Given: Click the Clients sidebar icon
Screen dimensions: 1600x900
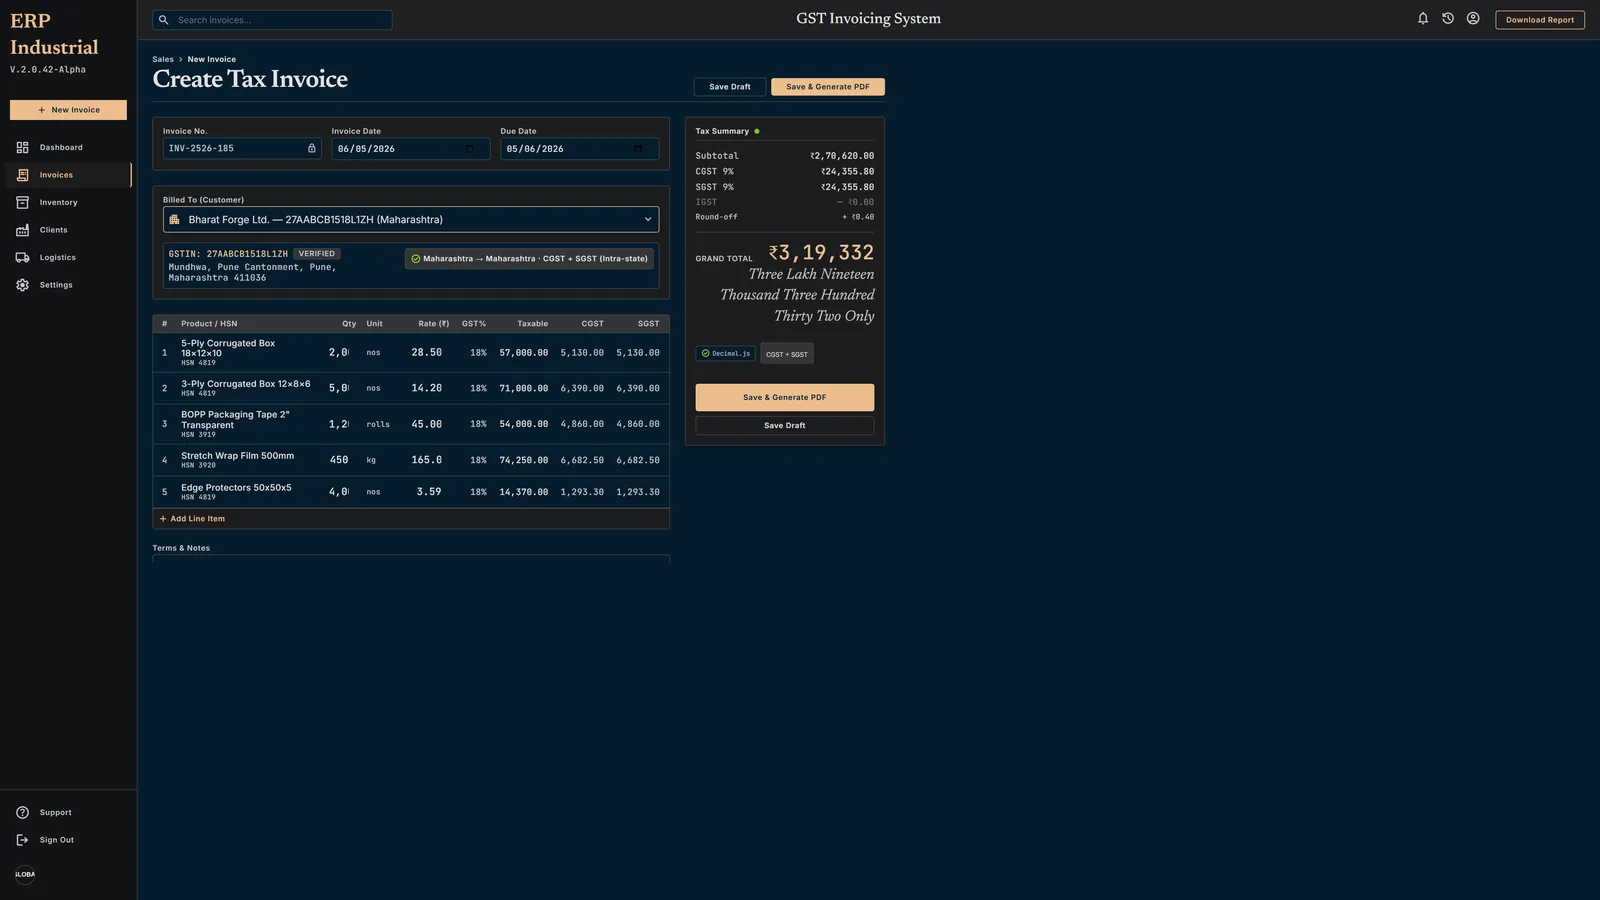Looking at the screenshot, I should 22,230.
